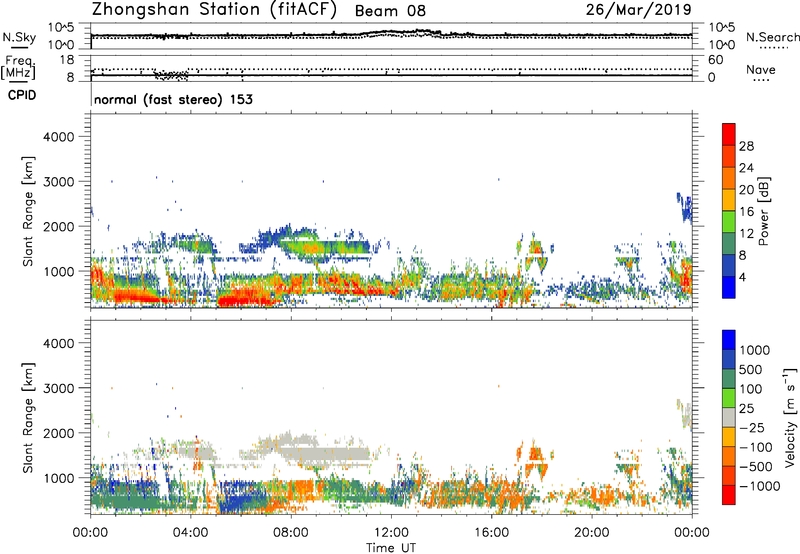
Task: Select the 12:00 time tick label
Action: coord(391,533)
